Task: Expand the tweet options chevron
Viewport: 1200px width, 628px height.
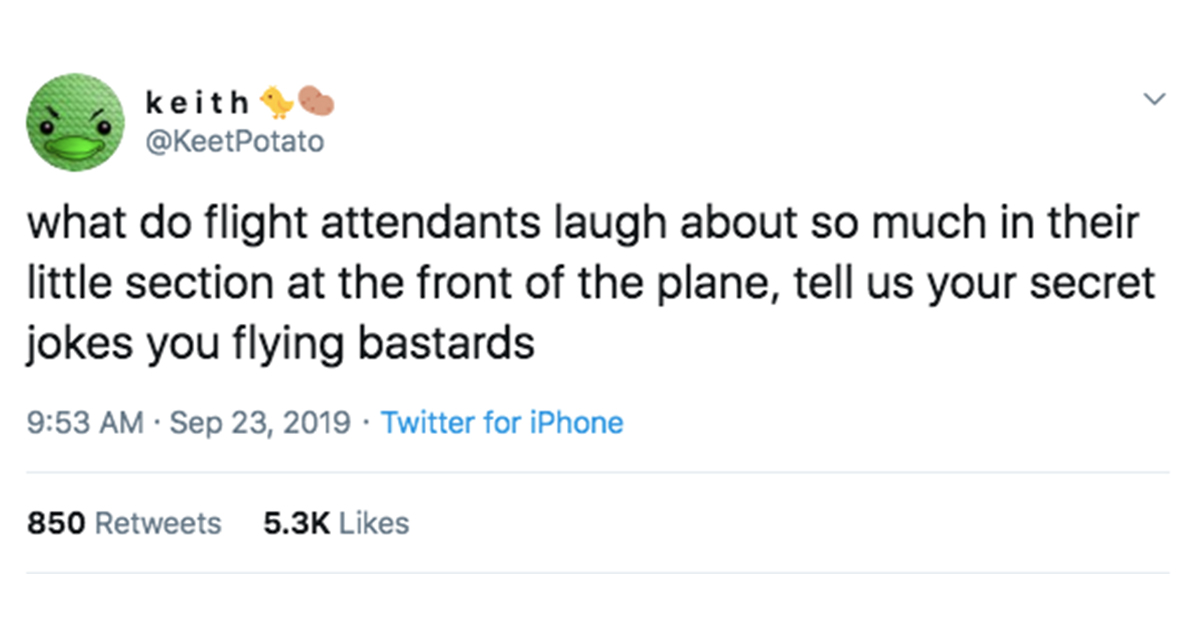Action: [1155, 99]
